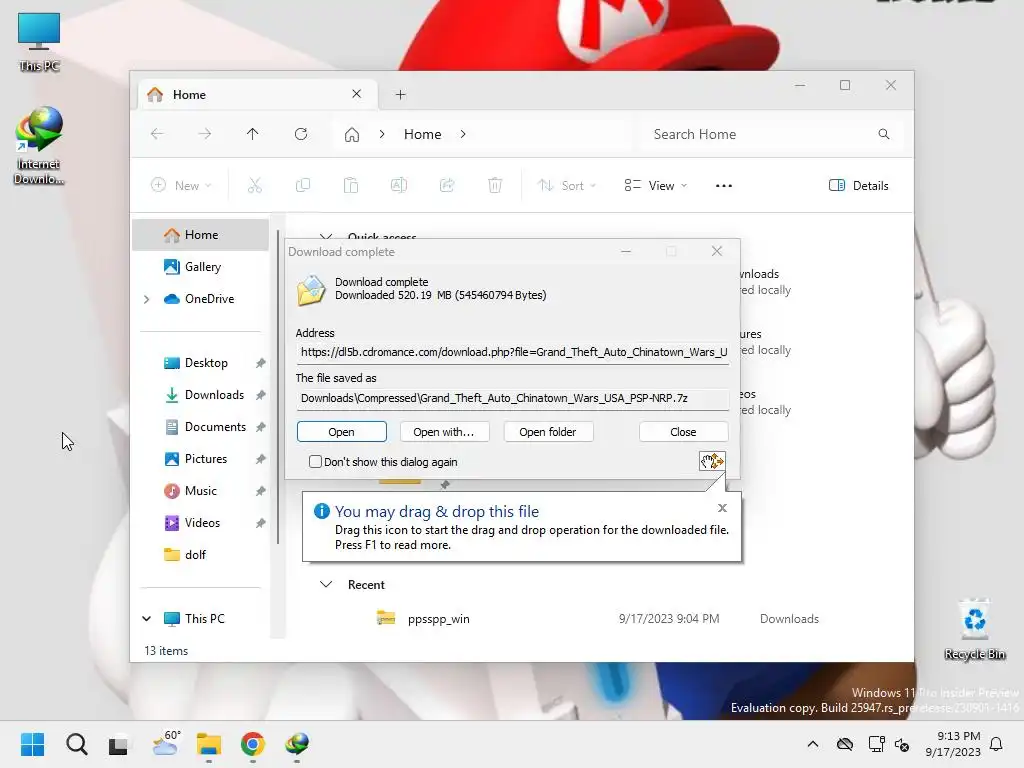The image size is (1024, 768).
Task: Open Documents in the sidebar
Action: (215, 427)
